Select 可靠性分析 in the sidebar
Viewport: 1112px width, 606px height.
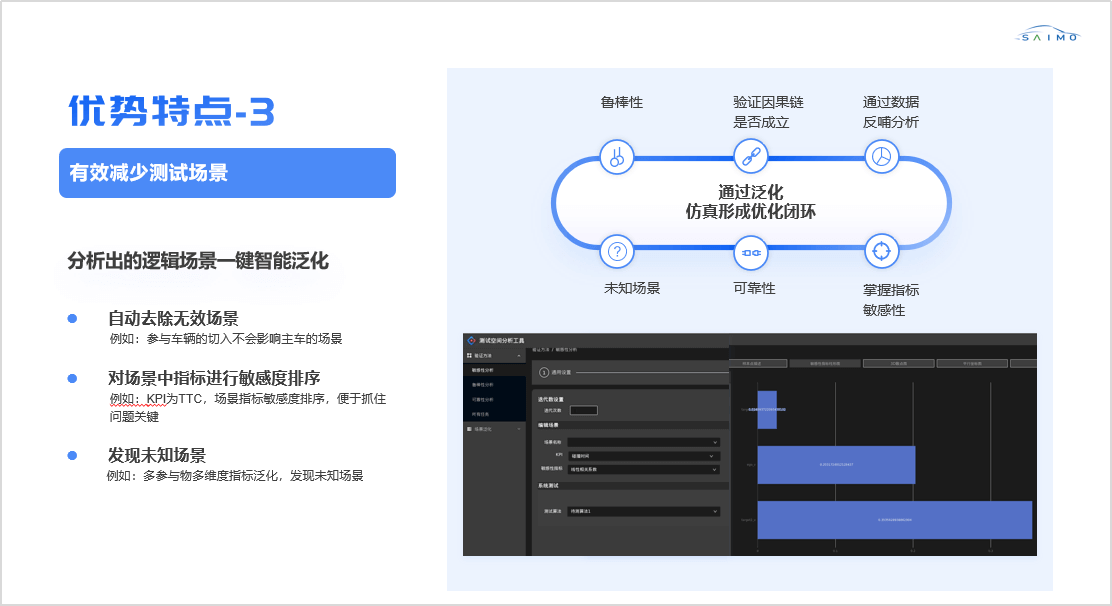tap(484, 398)
